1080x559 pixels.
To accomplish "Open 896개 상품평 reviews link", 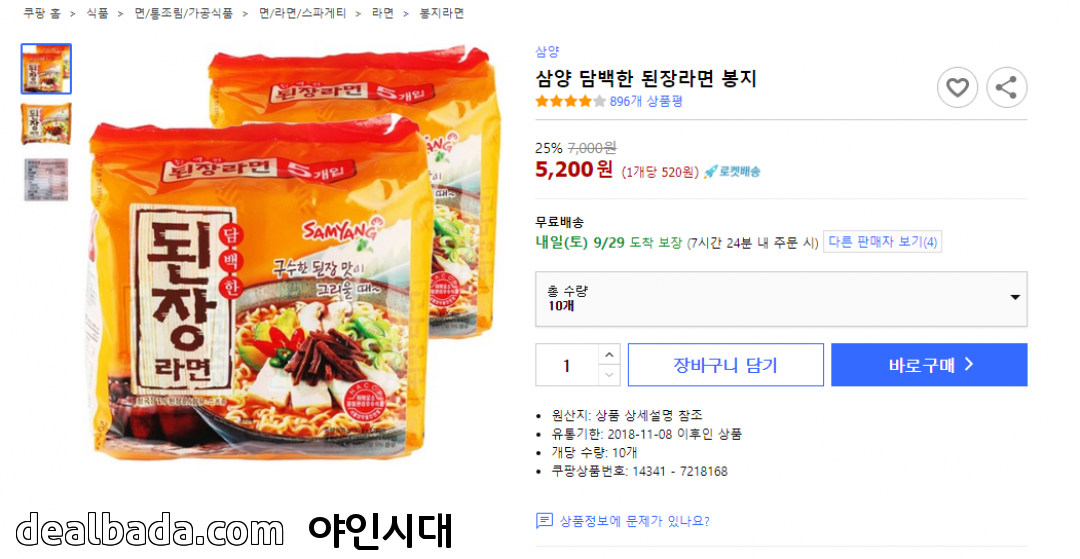I will [x=645, y=101].
